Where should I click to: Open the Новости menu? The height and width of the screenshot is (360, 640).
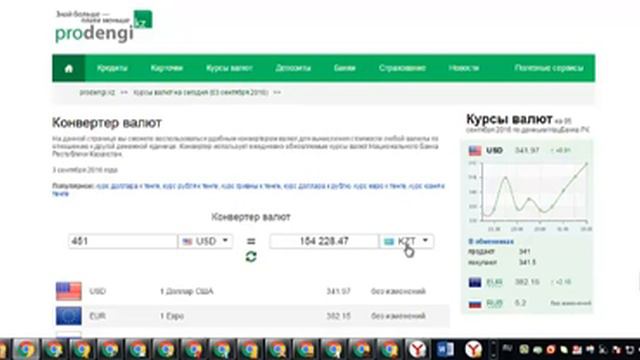coord(464,68)
